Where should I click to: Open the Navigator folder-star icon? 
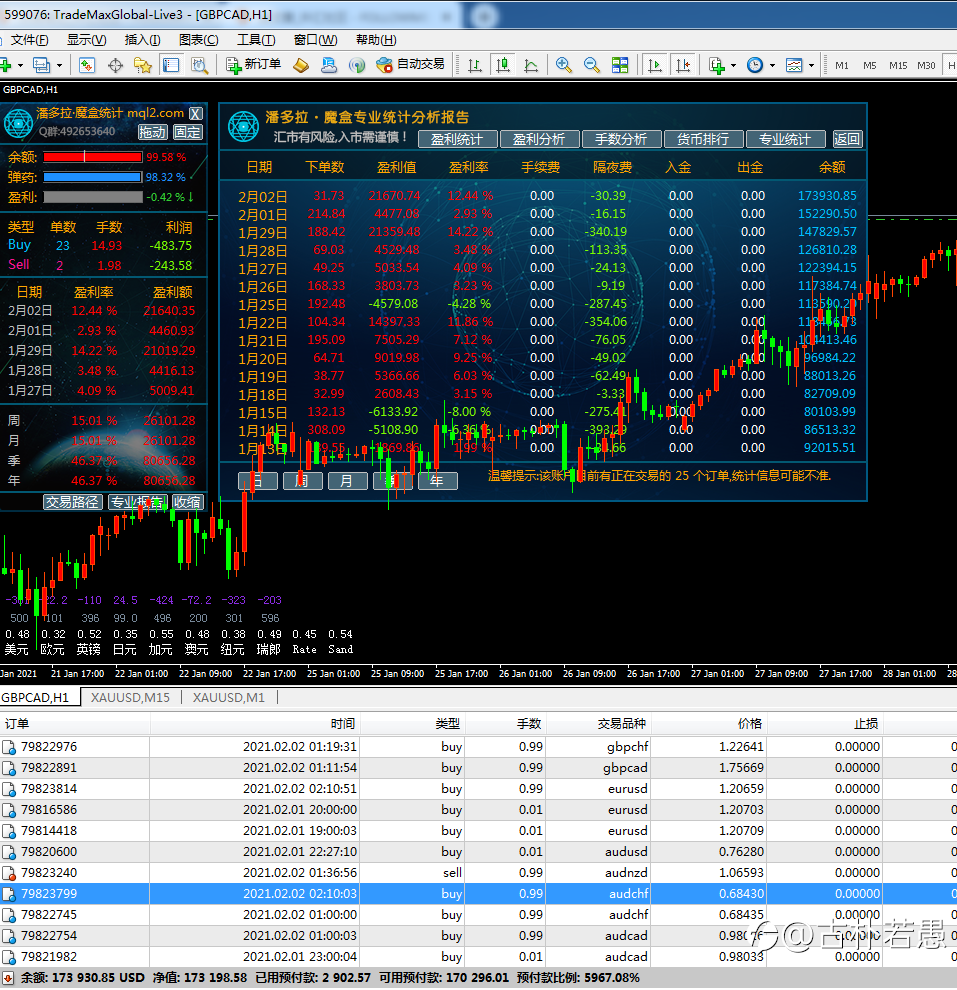(143, 65)
